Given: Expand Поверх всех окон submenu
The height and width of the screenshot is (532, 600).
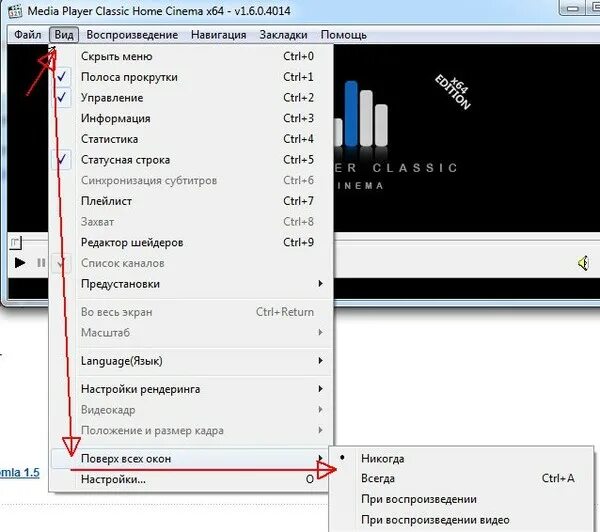Looking at the screenshot, I should 191,458.
